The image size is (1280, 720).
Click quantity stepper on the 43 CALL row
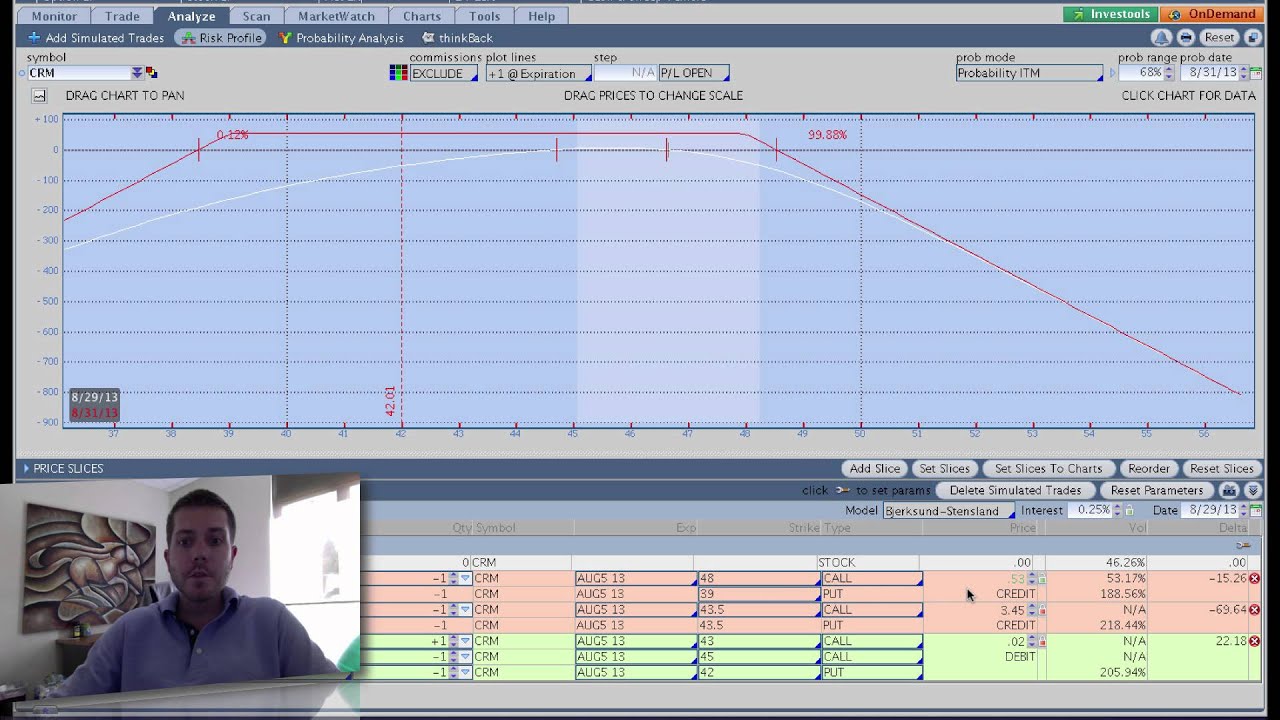point(453,641)
